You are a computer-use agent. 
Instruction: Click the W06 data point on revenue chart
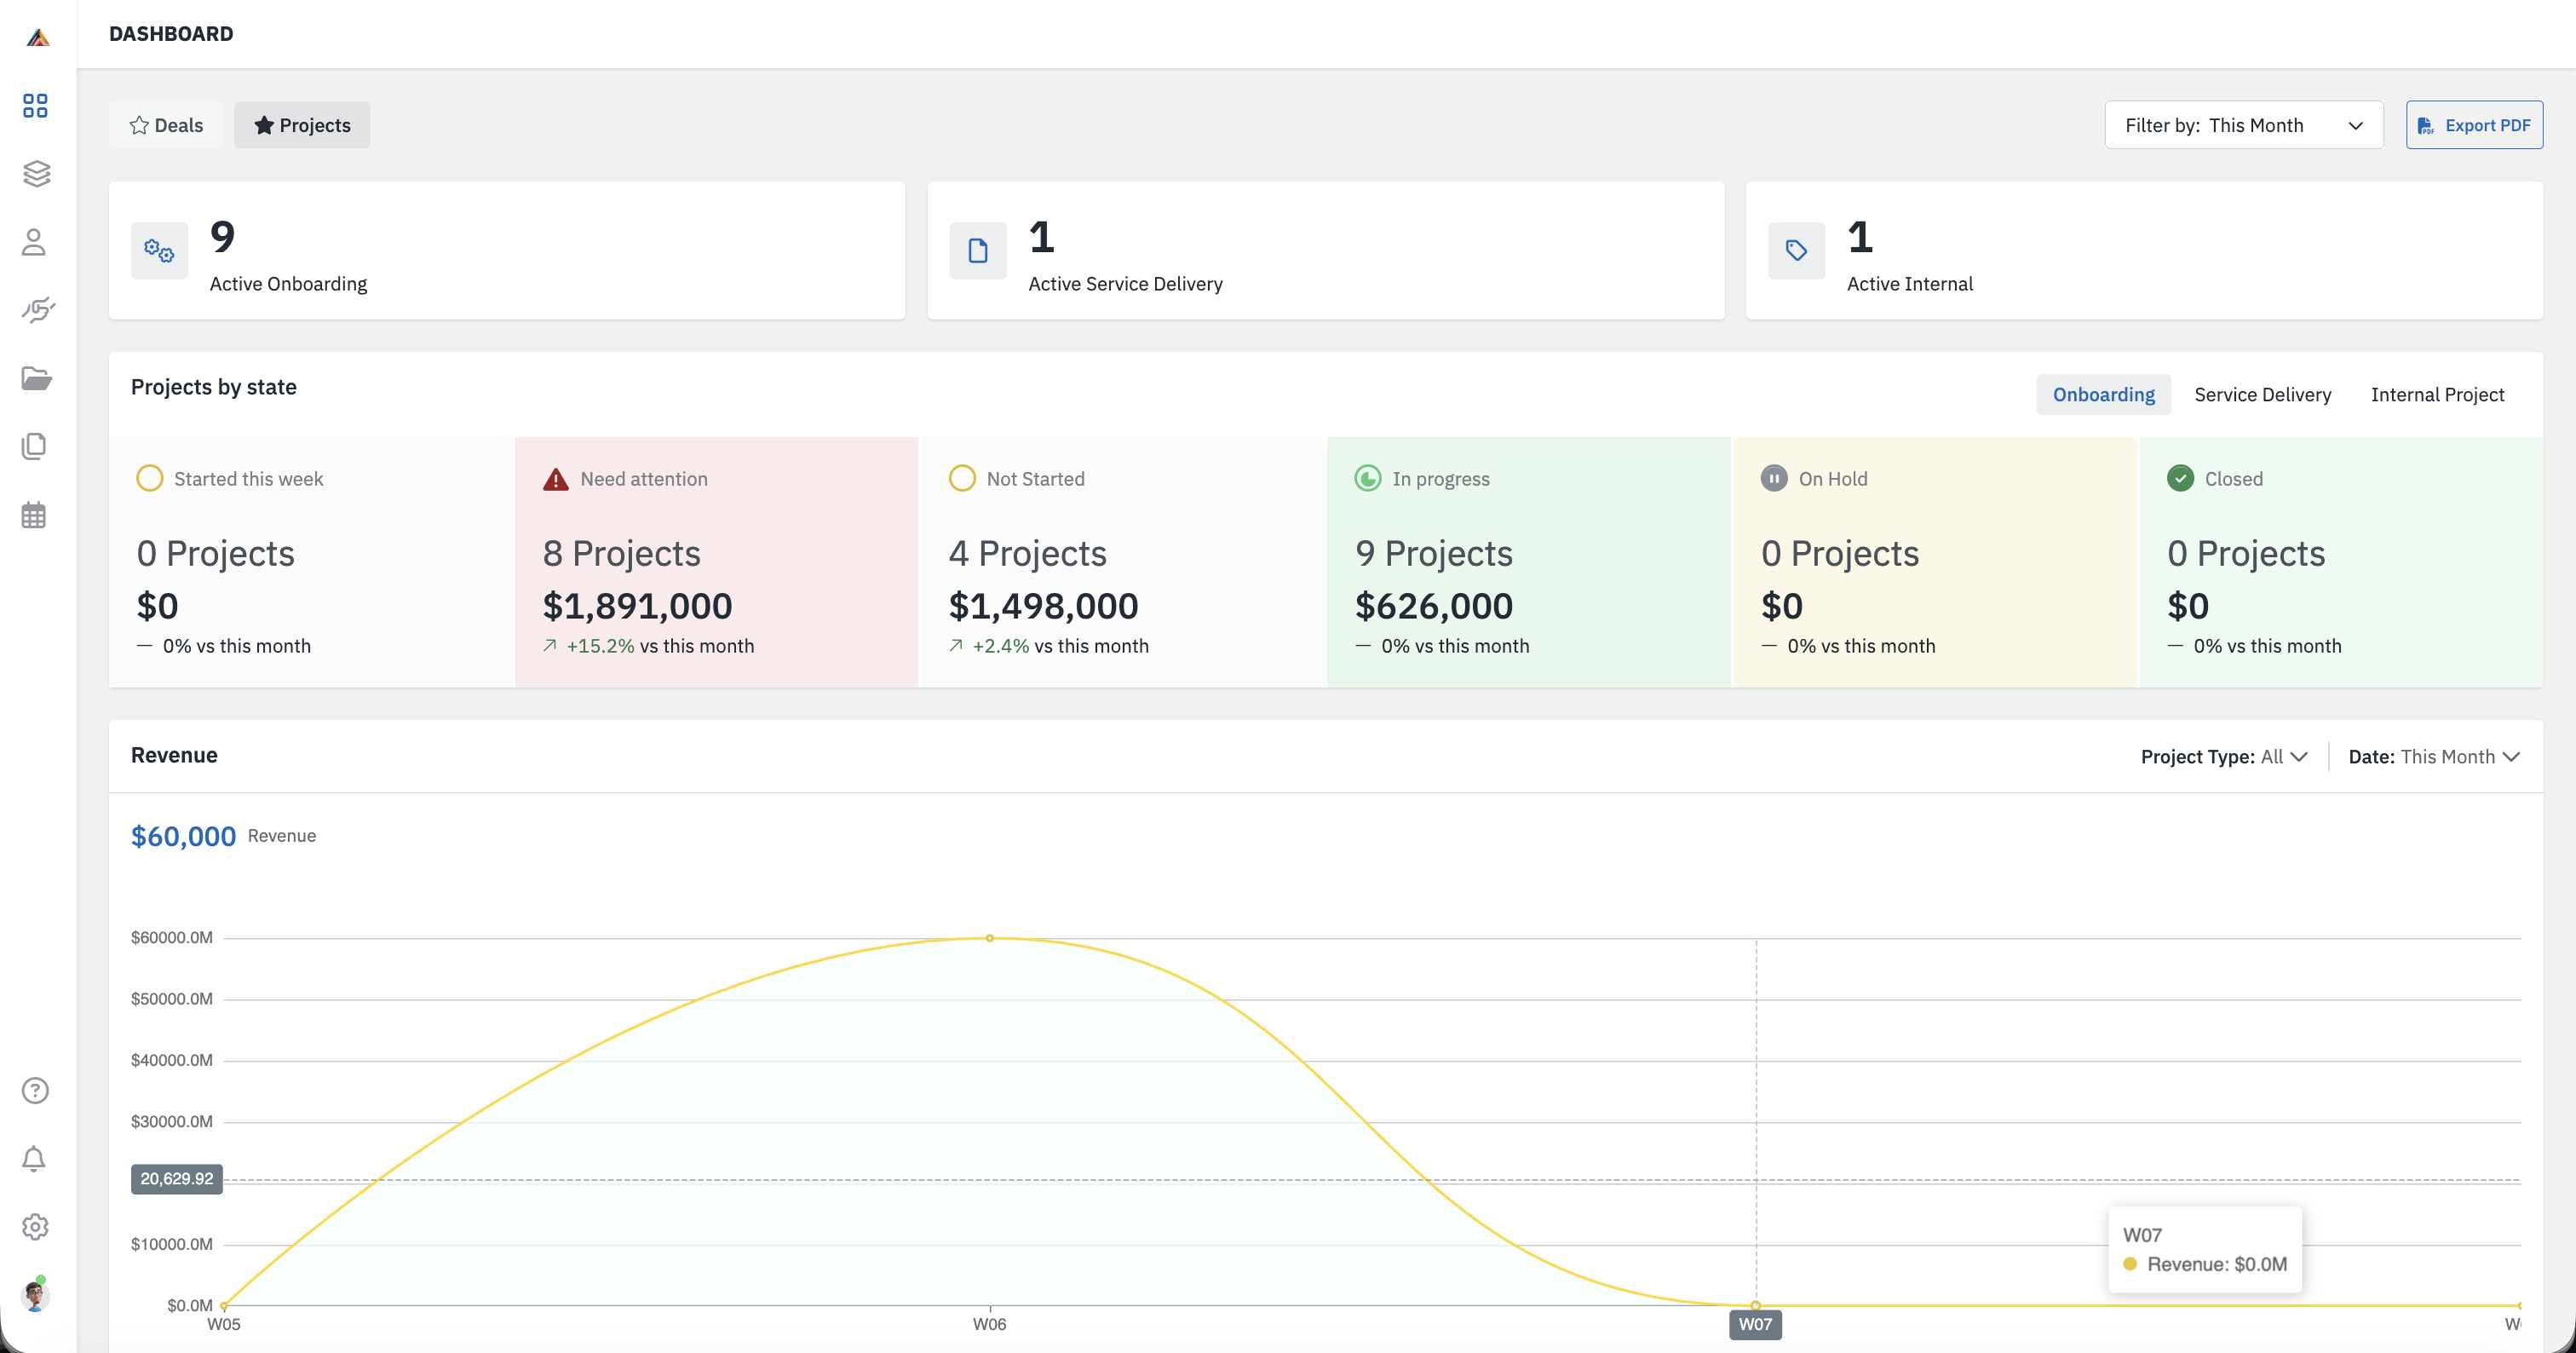(x=989, y=937)
